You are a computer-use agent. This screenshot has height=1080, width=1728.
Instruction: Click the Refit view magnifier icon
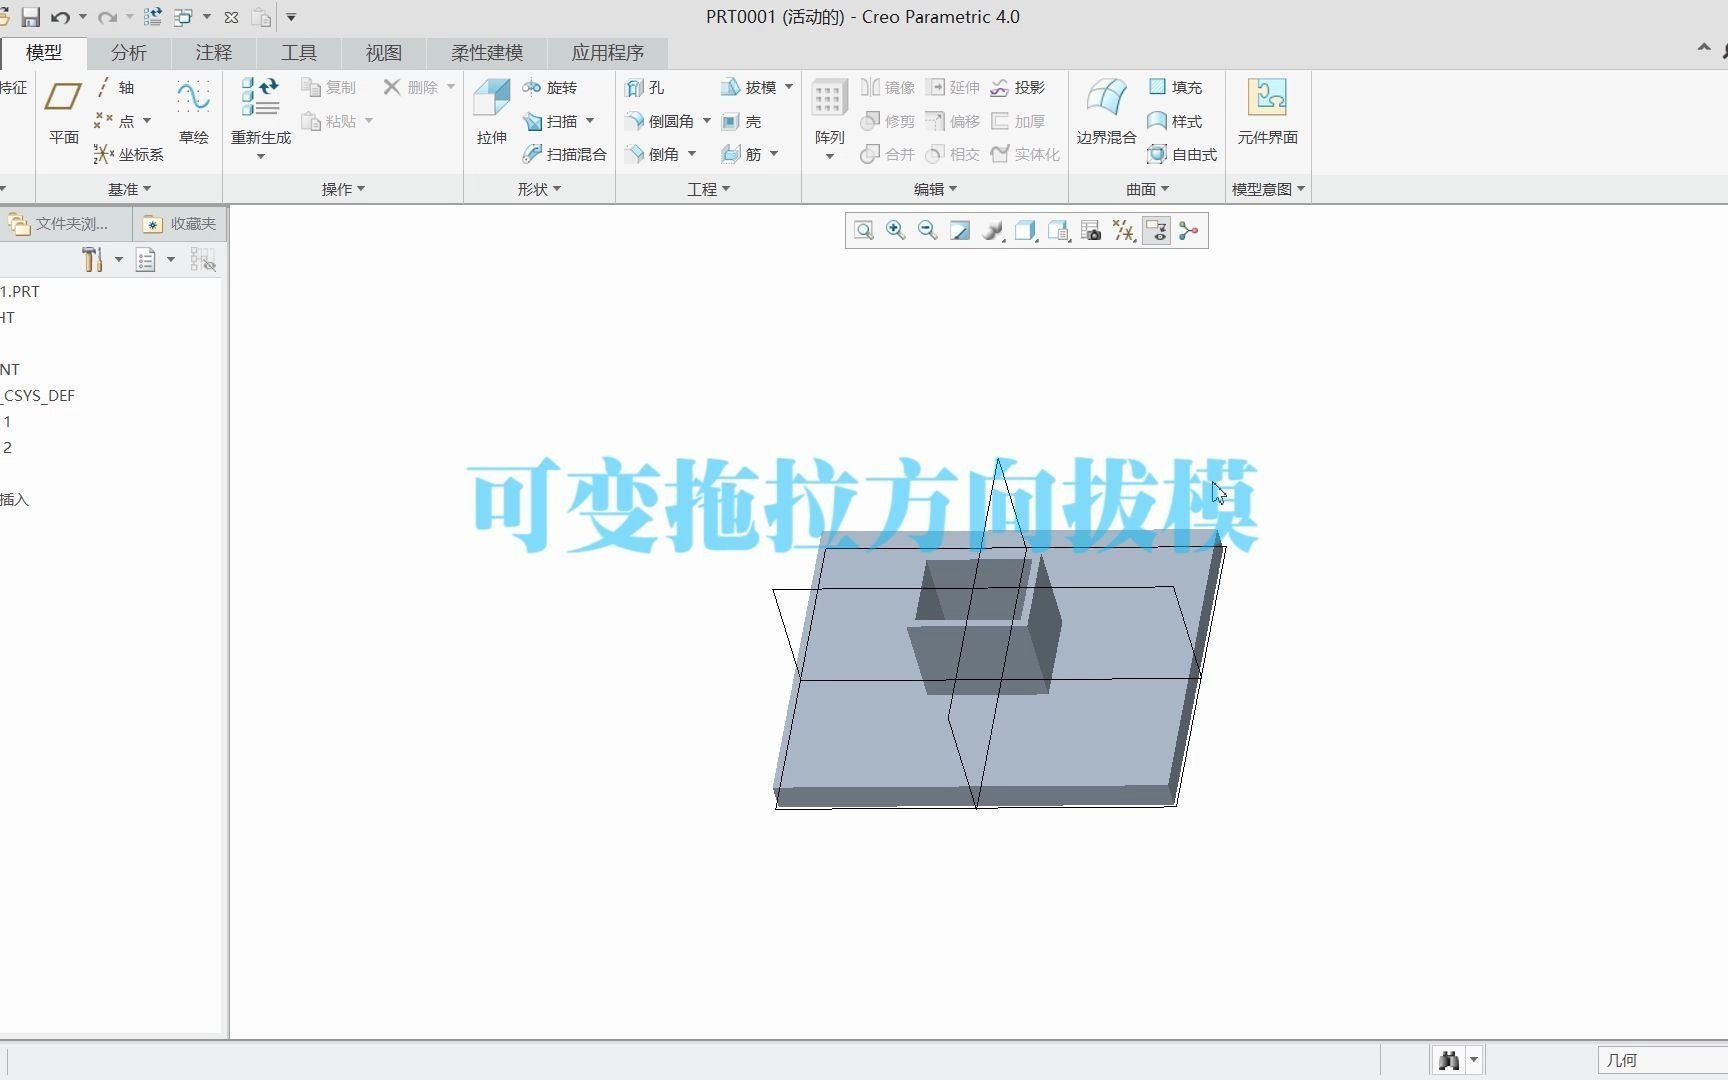pos(864,231)
